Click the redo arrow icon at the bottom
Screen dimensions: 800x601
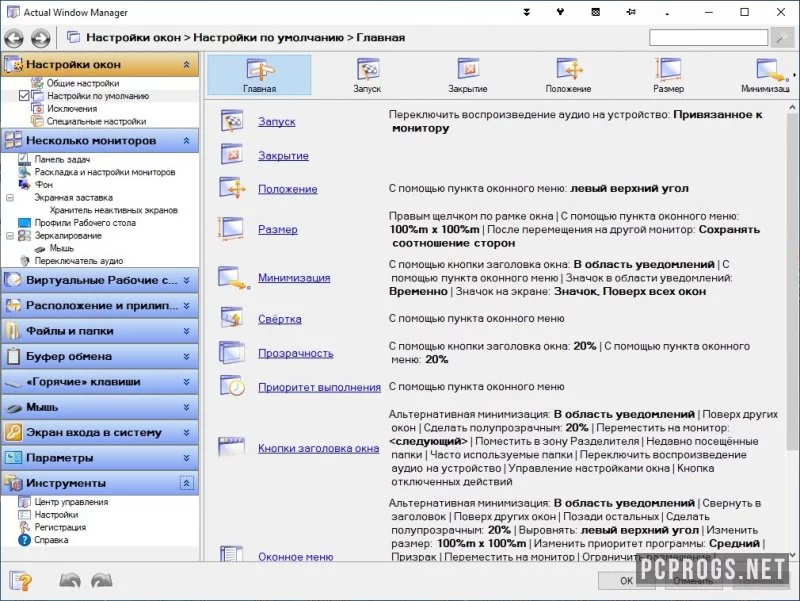coord(102,580)
